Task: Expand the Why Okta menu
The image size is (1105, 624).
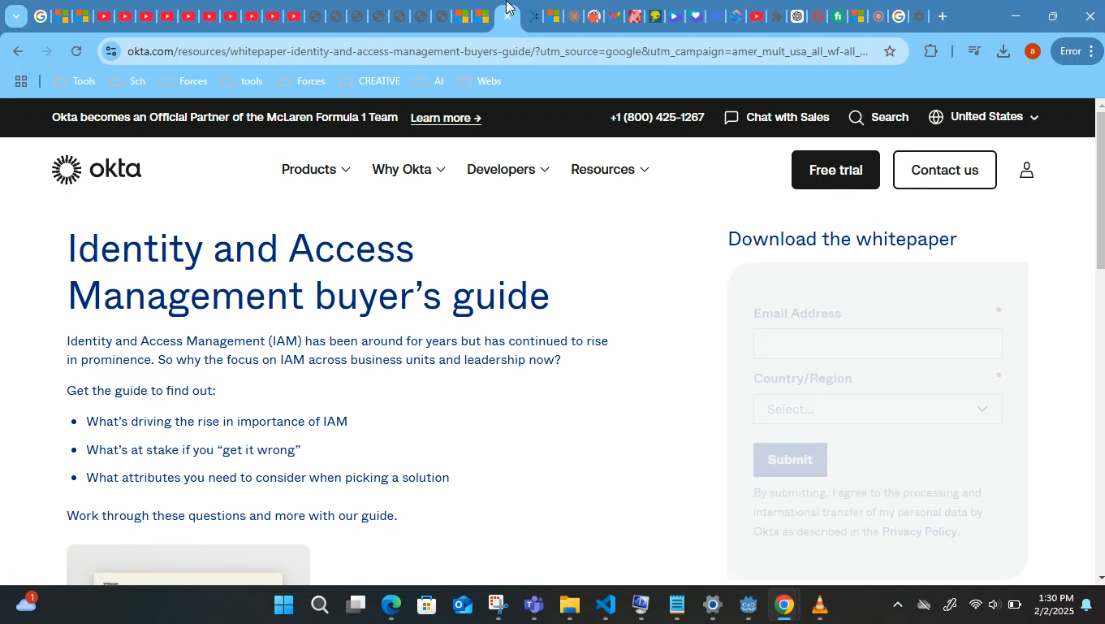Action: pyautogui.click(x=409, y=170)
